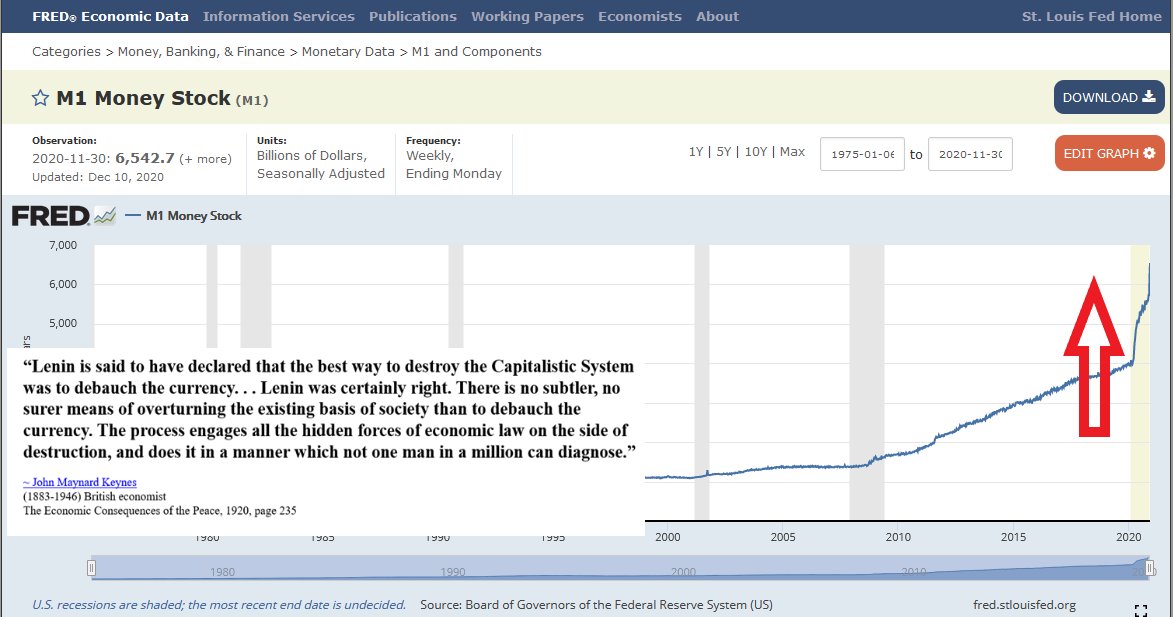
Task: Open the About menu
Action: point(717,16)
